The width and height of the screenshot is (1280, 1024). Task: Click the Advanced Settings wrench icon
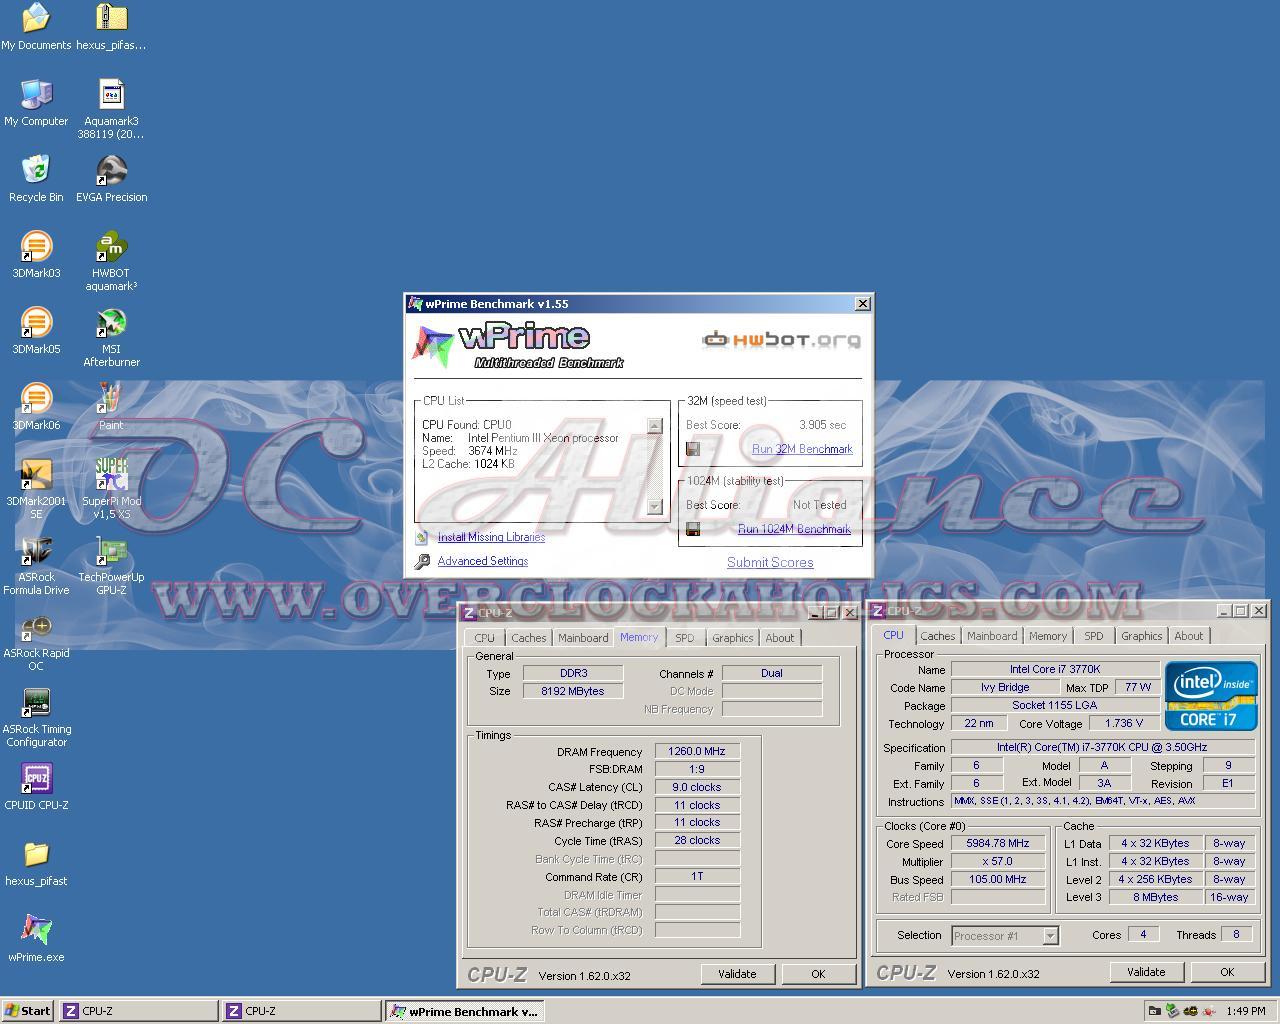(x=422, y=562)
